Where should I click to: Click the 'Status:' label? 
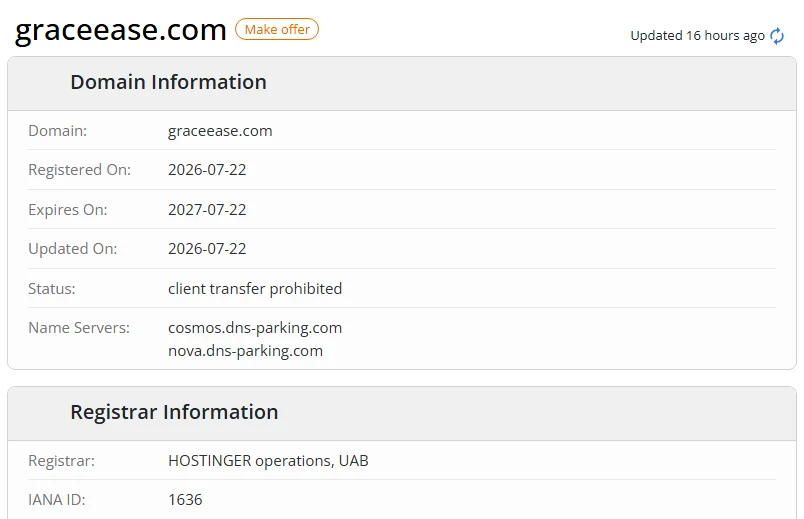pos(51,289)
